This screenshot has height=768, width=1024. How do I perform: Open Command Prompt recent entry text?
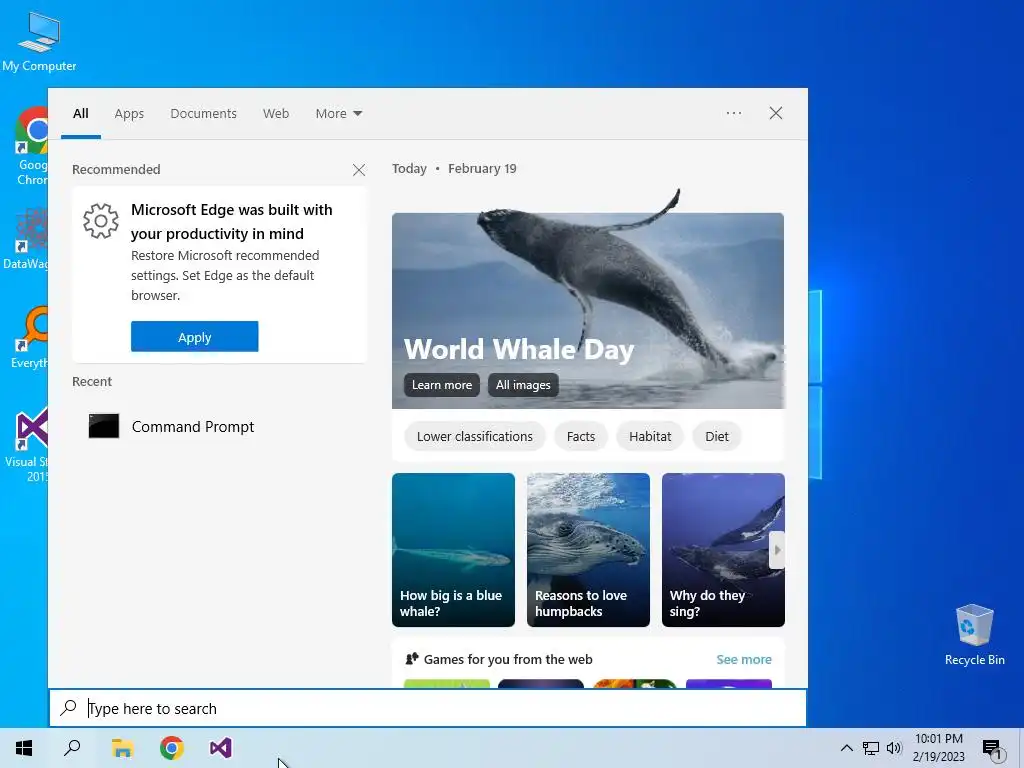[x=193, y=426]
